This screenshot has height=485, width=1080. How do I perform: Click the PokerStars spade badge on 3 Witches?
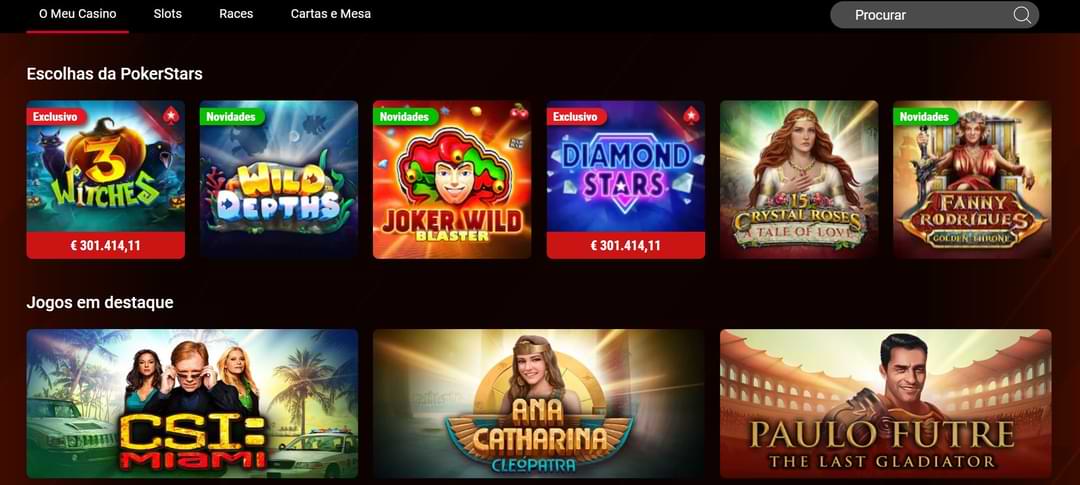click(x=171, y=116)
